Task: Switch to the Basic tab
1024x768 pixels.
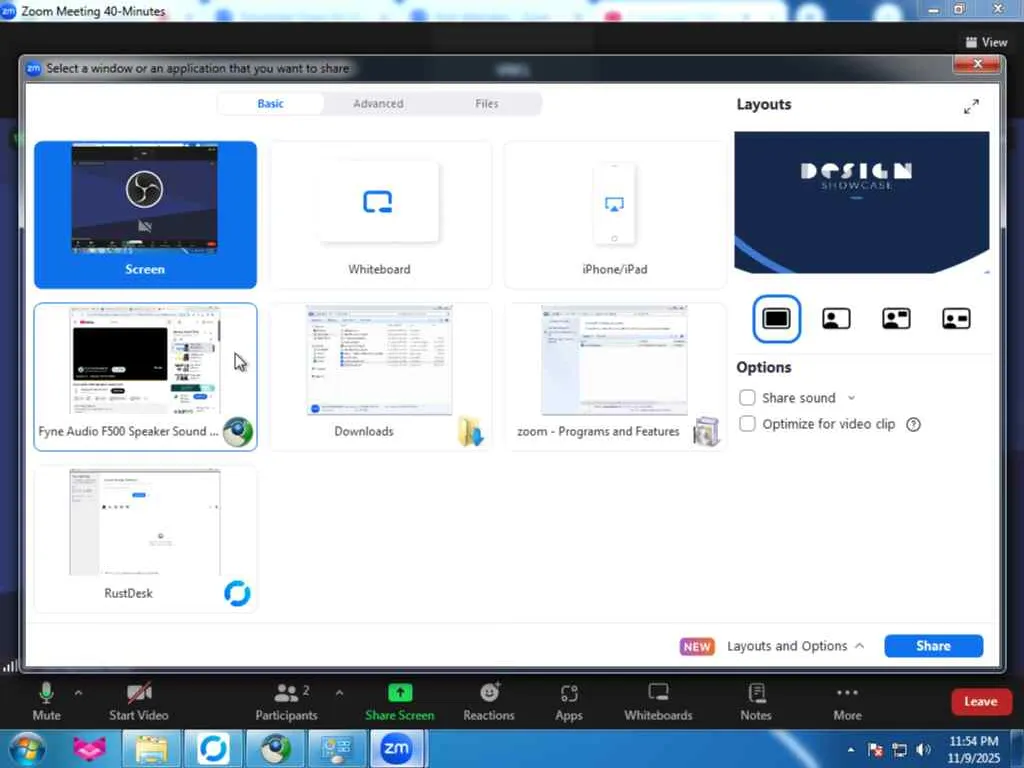Action: click(x=270, y=104)
